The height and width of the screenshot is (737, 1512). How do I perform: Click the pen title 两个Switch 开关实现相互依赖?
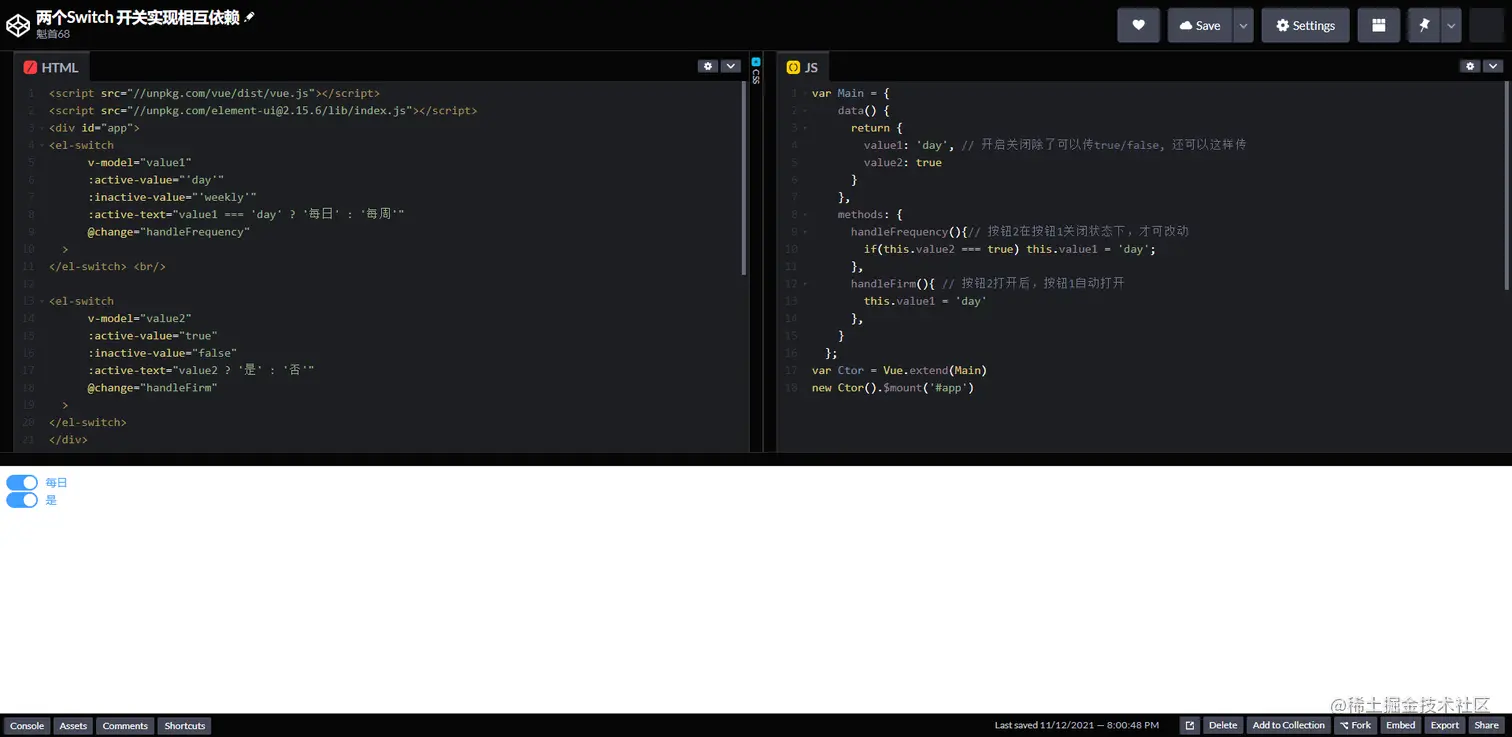(138, 17)
